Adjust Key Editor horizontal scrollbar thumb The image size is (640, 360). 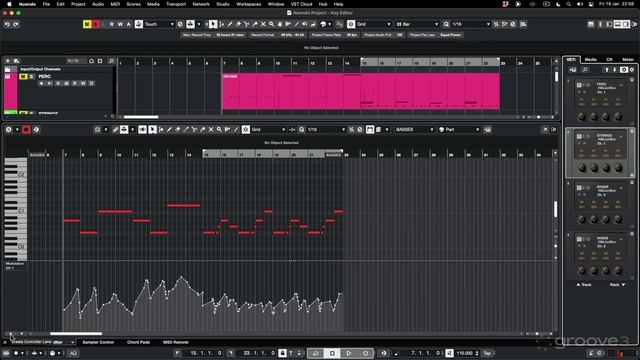(x=76, y=333)
